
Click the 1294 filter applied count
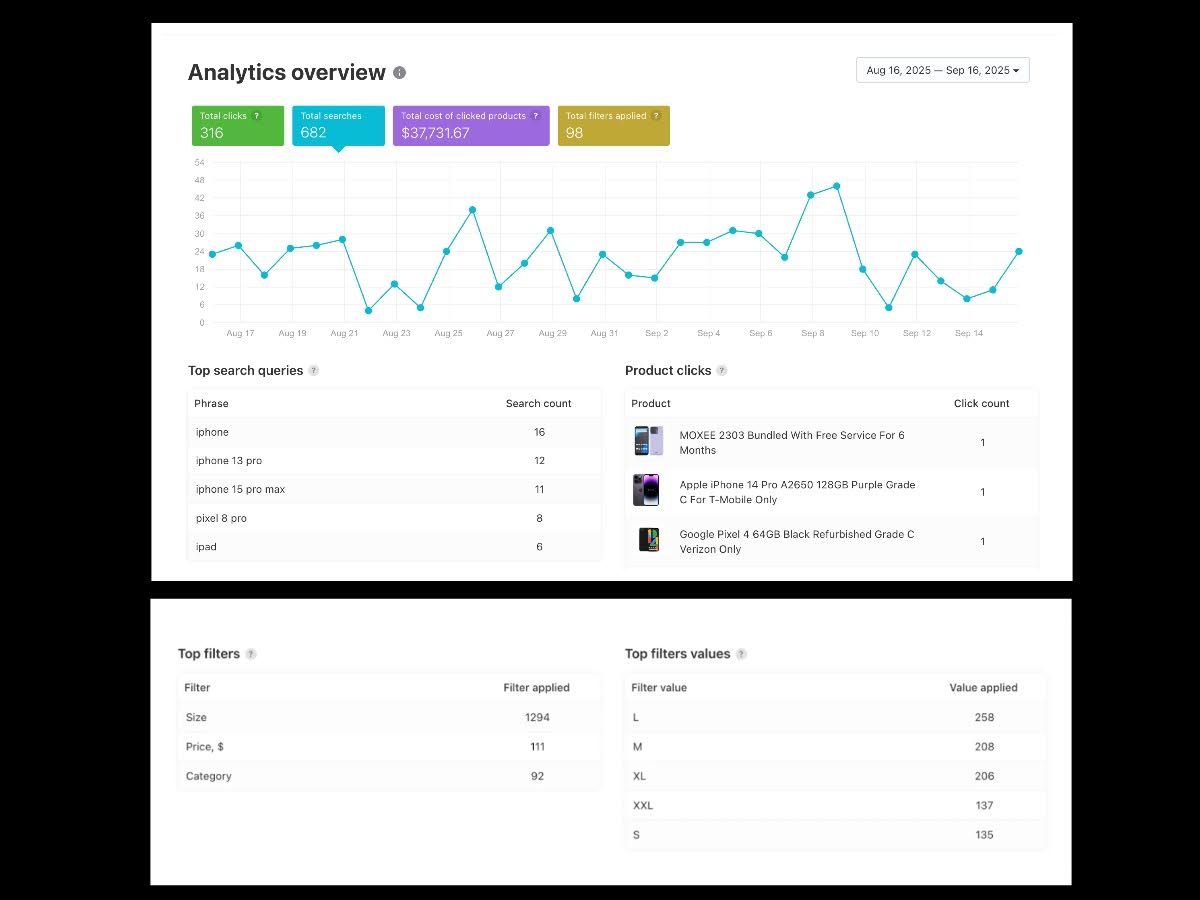point(537,717)
